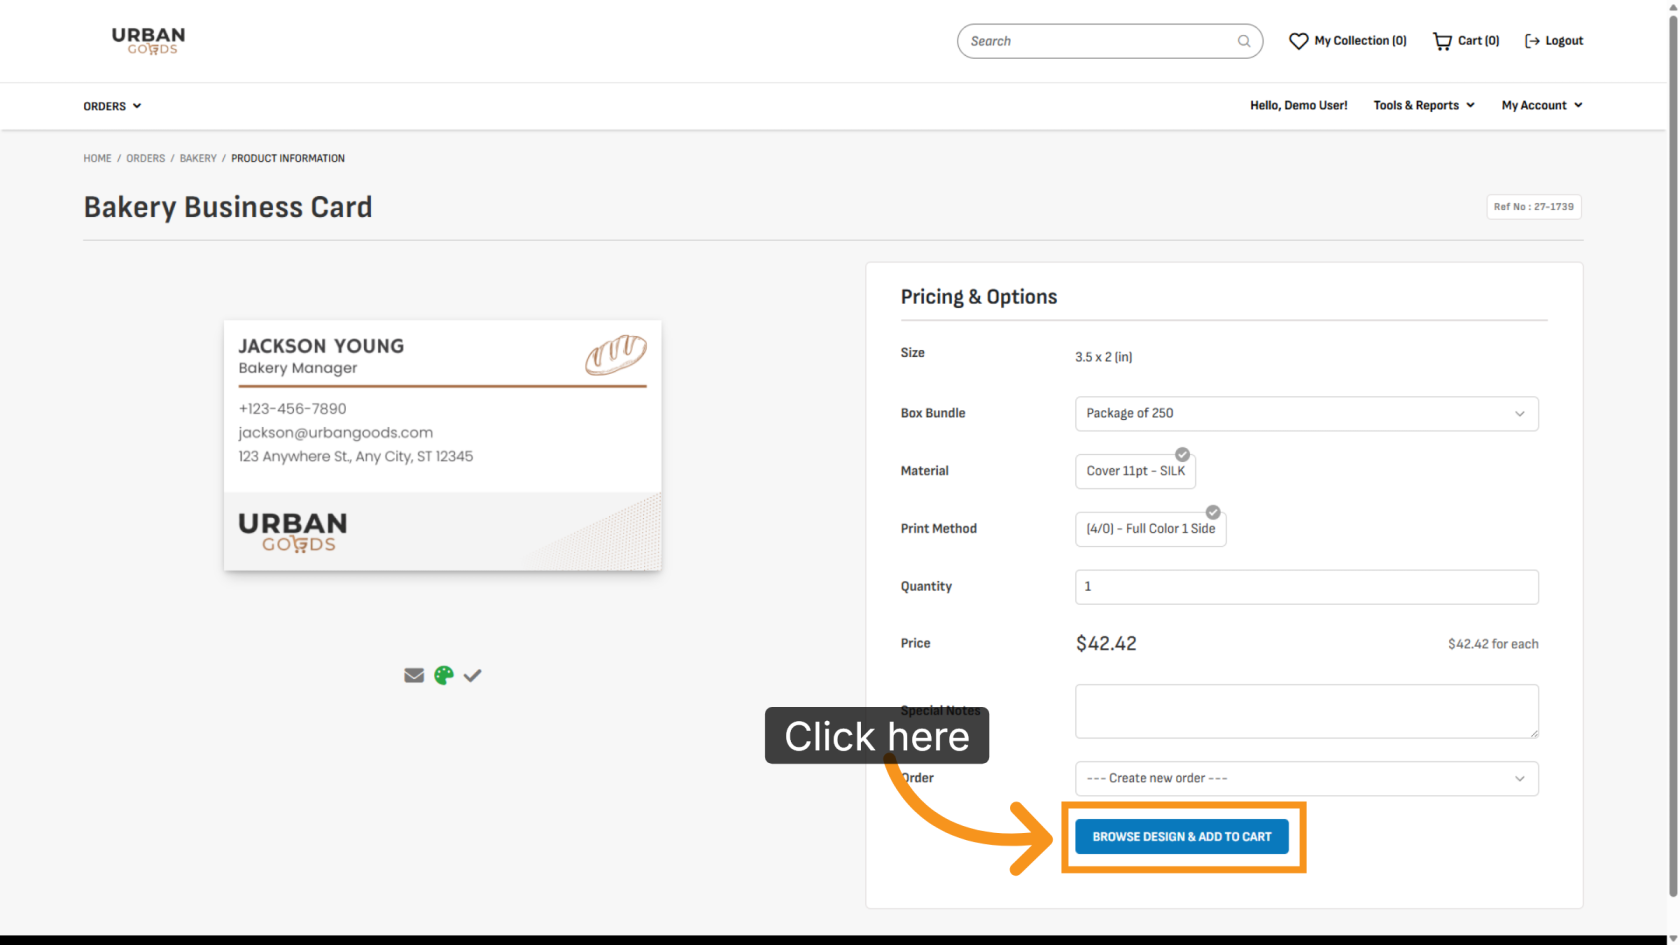1680x945 pixels.
Task: Click the Quantity input field
Action: pos(1306,587)
